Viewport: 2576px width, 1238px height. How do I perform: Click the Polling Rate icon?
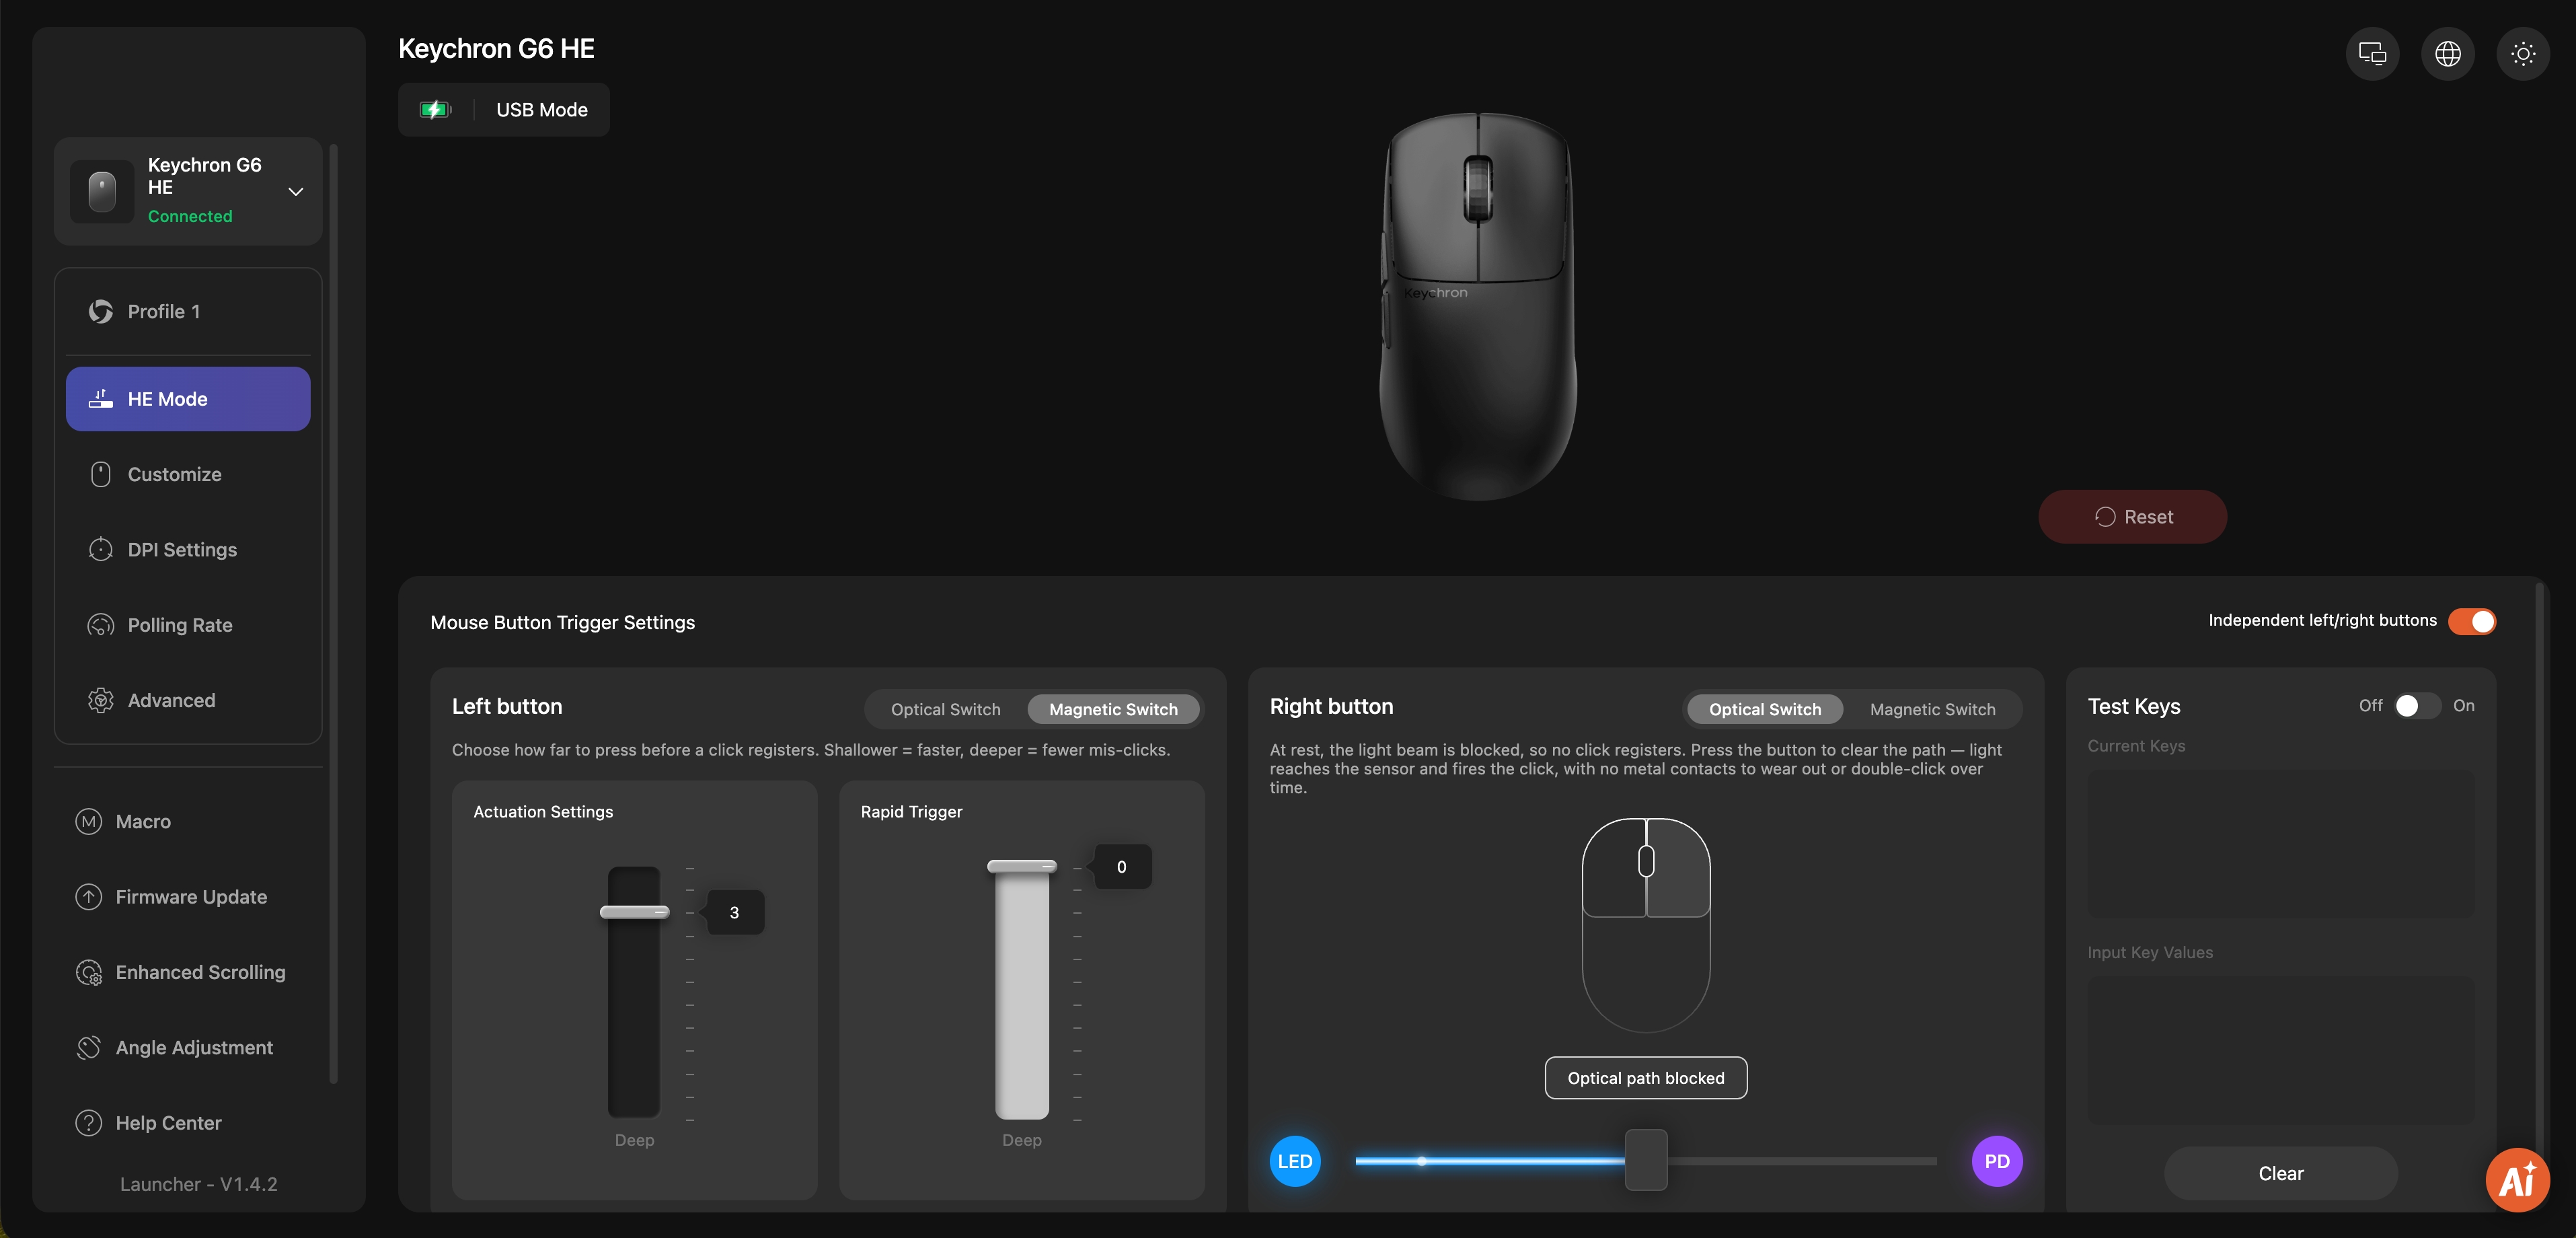[101, 625]
